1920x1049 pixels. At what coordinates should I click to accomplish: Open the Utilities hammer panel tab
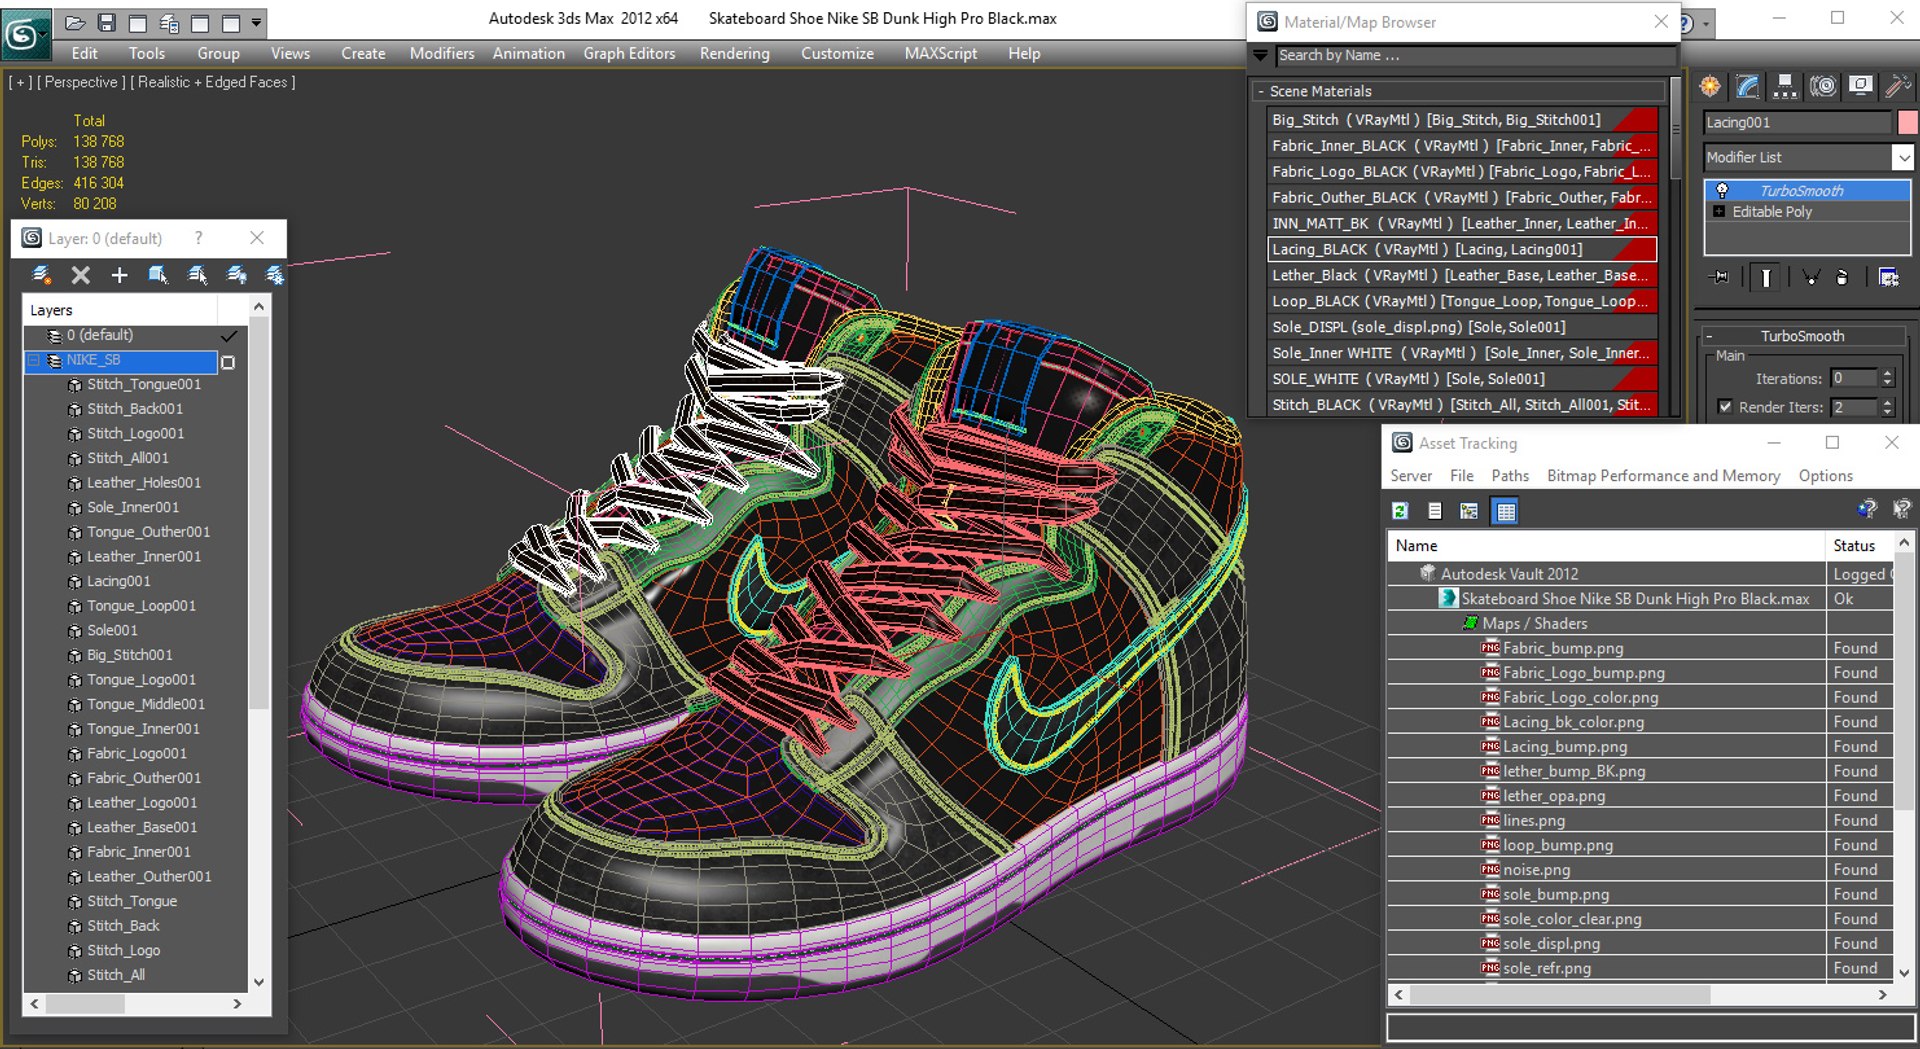tap(1897, 87)
